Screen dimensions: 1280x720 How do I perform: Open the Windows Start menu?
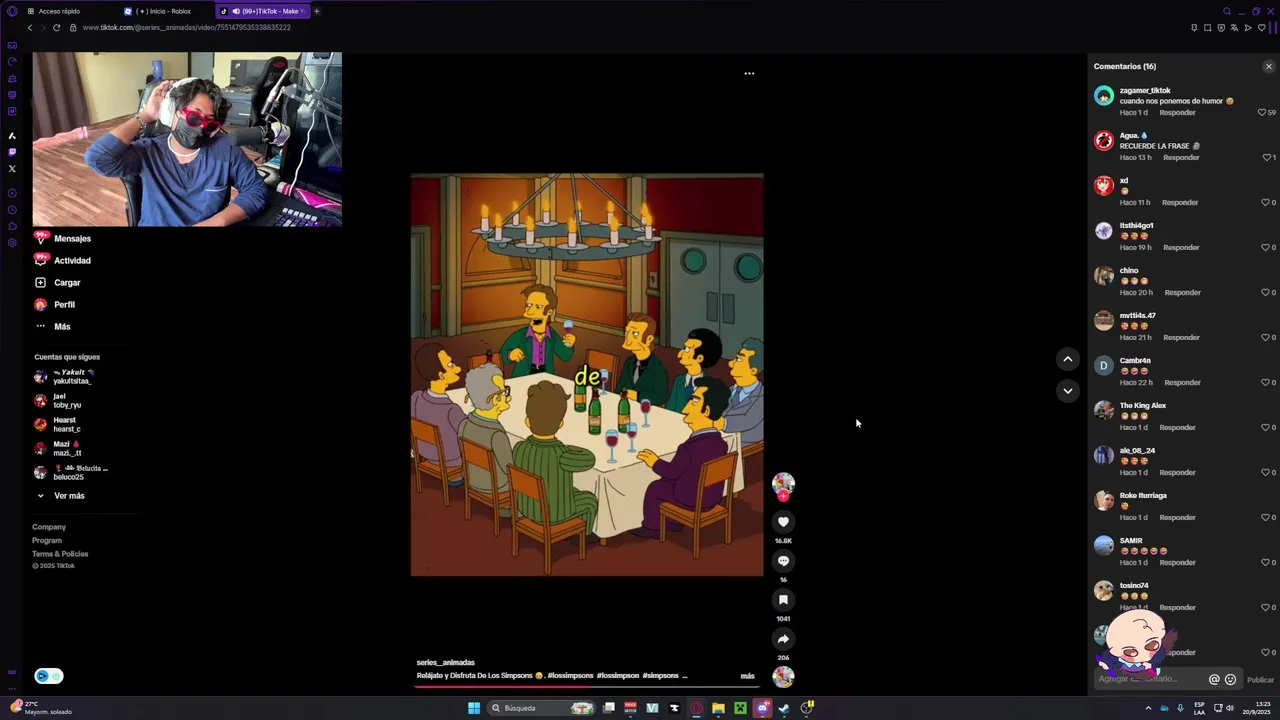pyautogui.click(x=474, y=708)
